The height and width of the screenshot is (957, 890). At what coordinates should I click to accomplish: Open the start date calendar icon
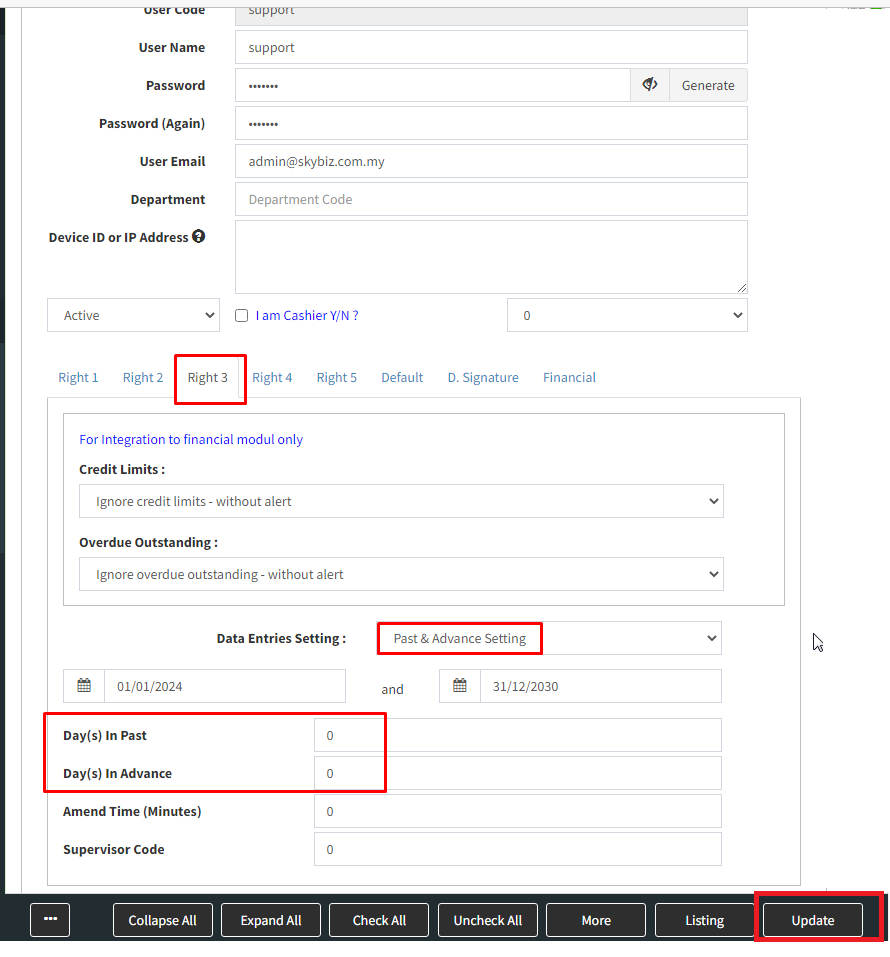[x=84, y=686]
